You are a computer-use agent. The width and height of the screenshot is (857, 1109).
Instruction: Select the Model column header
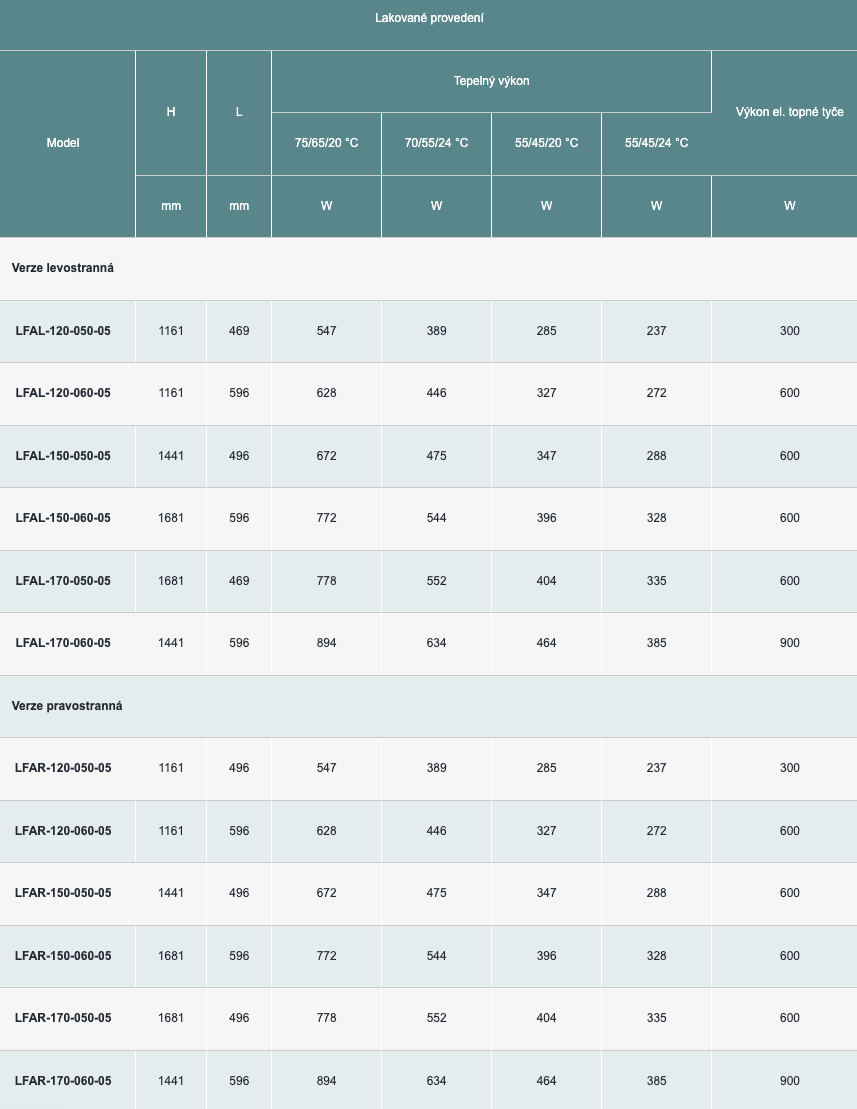click(63, 143)
